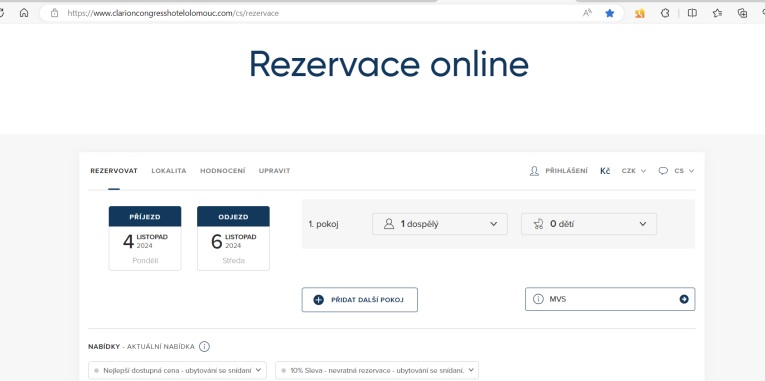Image resolution: width=765 pixels, height=381 pixels.
Task: Open CZK currency dropdown
Action: [634, 171]
